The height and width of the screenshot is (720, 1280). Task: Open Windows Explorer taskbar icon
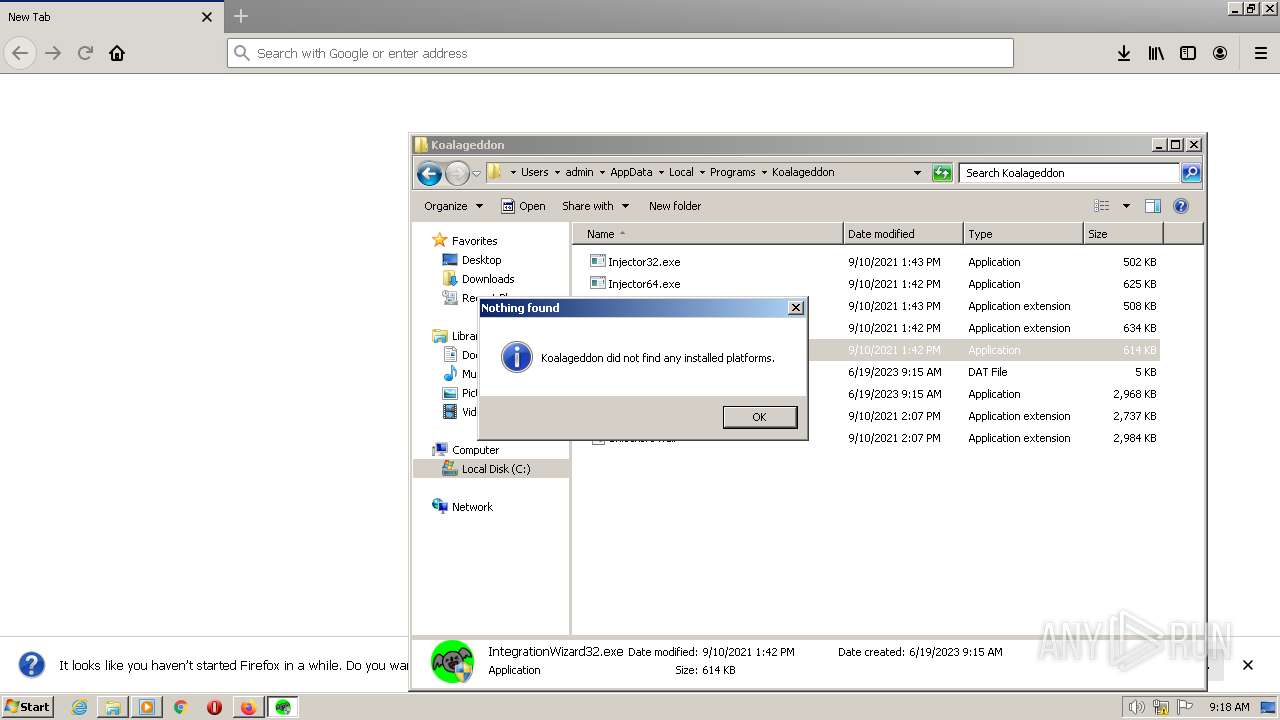click(113, 707)
